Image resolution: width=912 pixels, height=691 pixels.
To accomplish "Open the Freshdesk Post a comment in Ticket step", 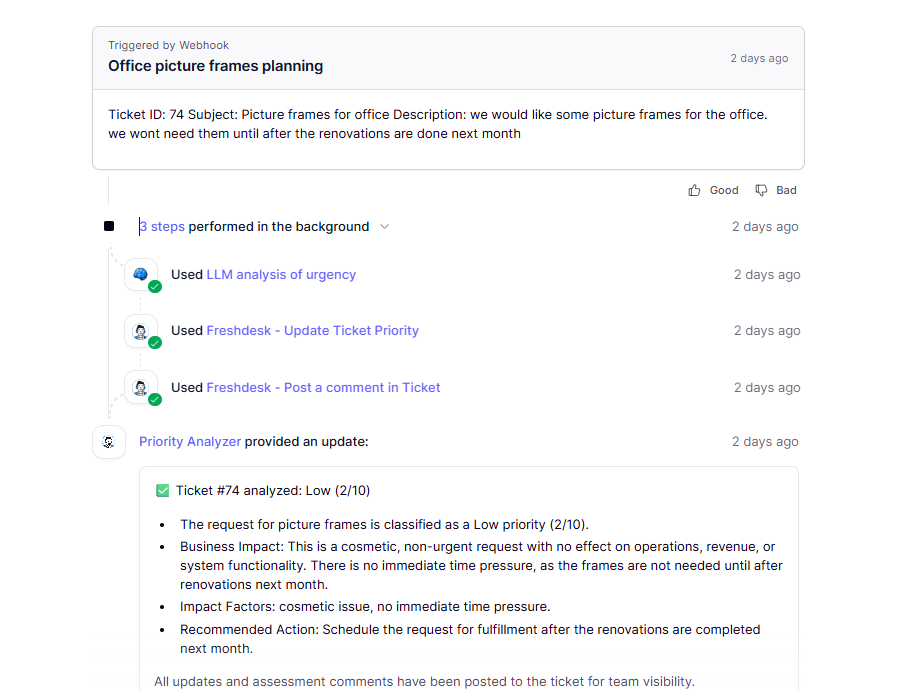I will [x=323, y=387].
